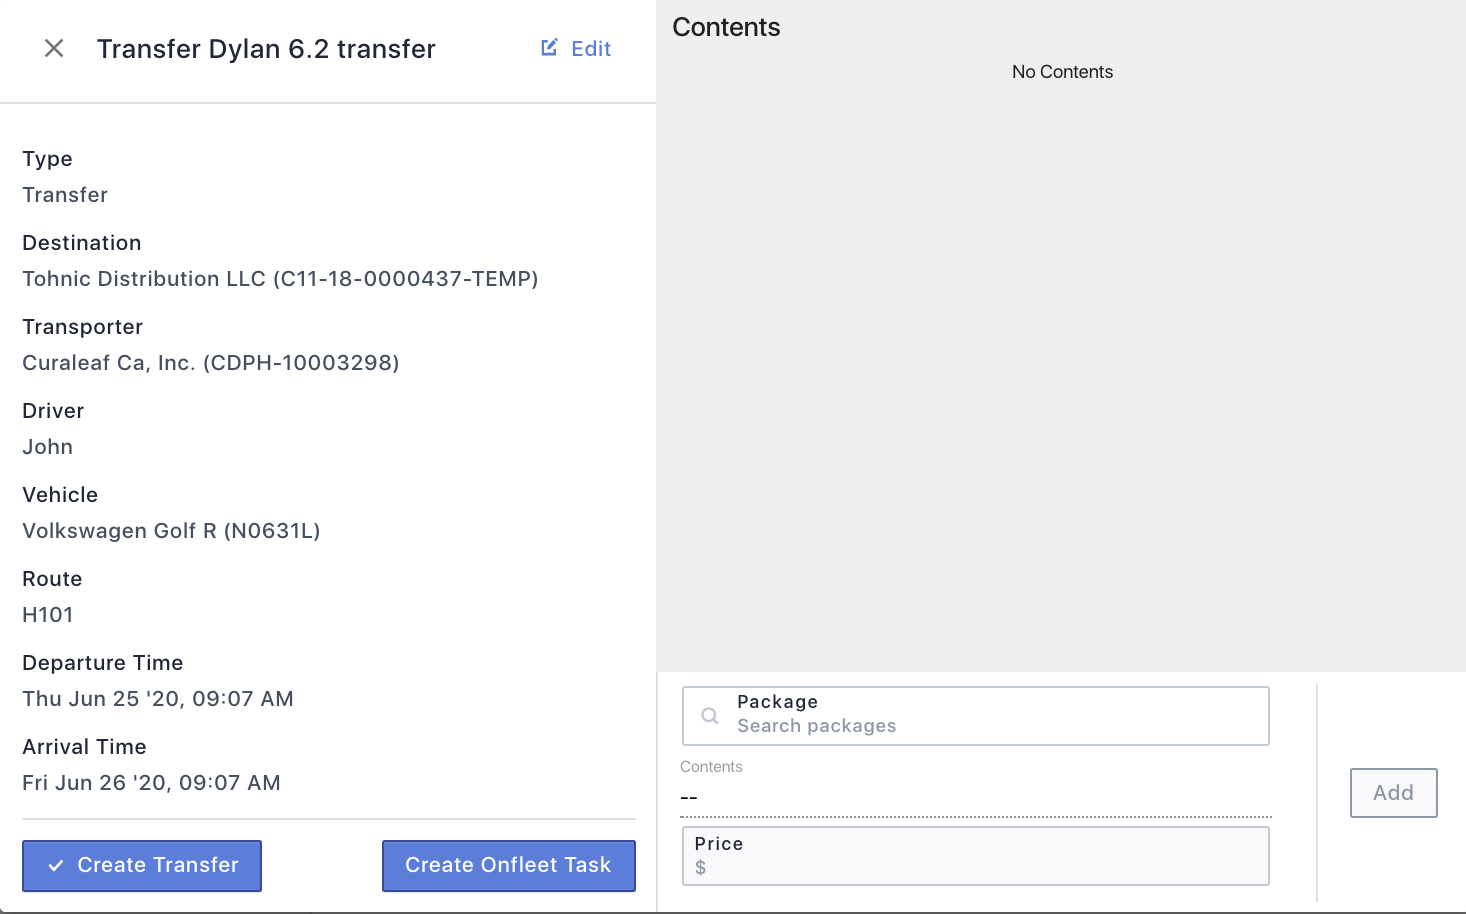Click the Create Onfleet Task button
Image resolution: width=1466 pixels, height=914 pixels.
[x=509, y=865]
